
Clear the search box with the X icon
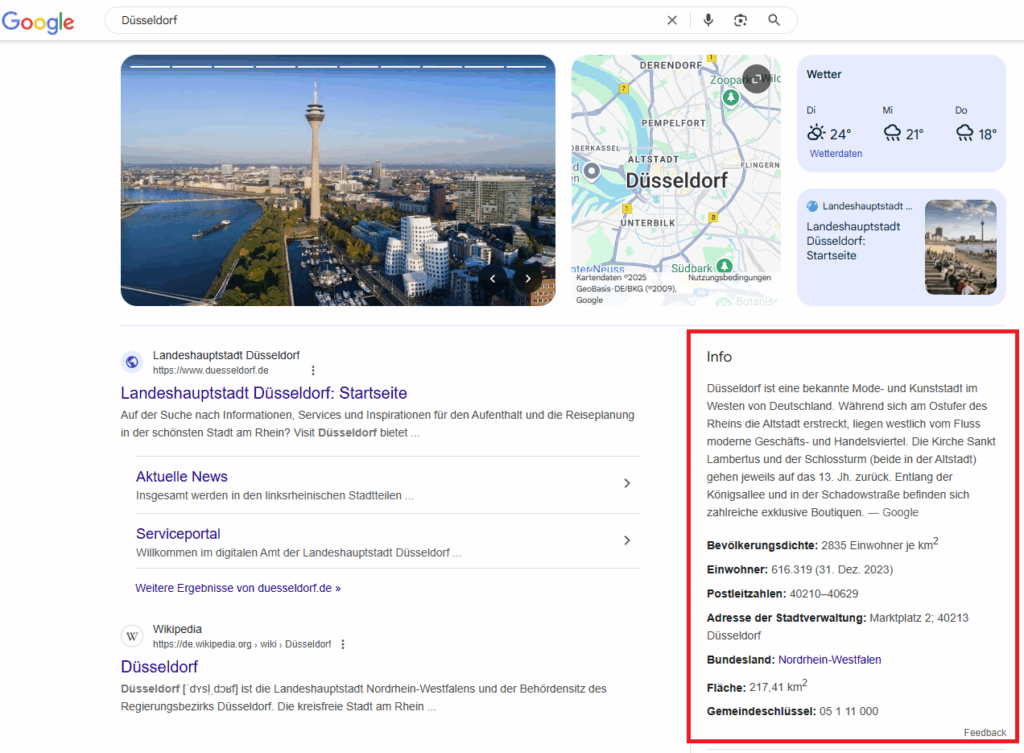(672, 20)
